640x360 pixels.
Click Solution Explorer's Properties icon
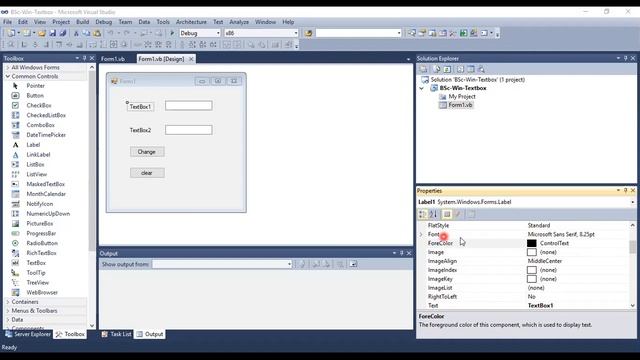point(424,69)
